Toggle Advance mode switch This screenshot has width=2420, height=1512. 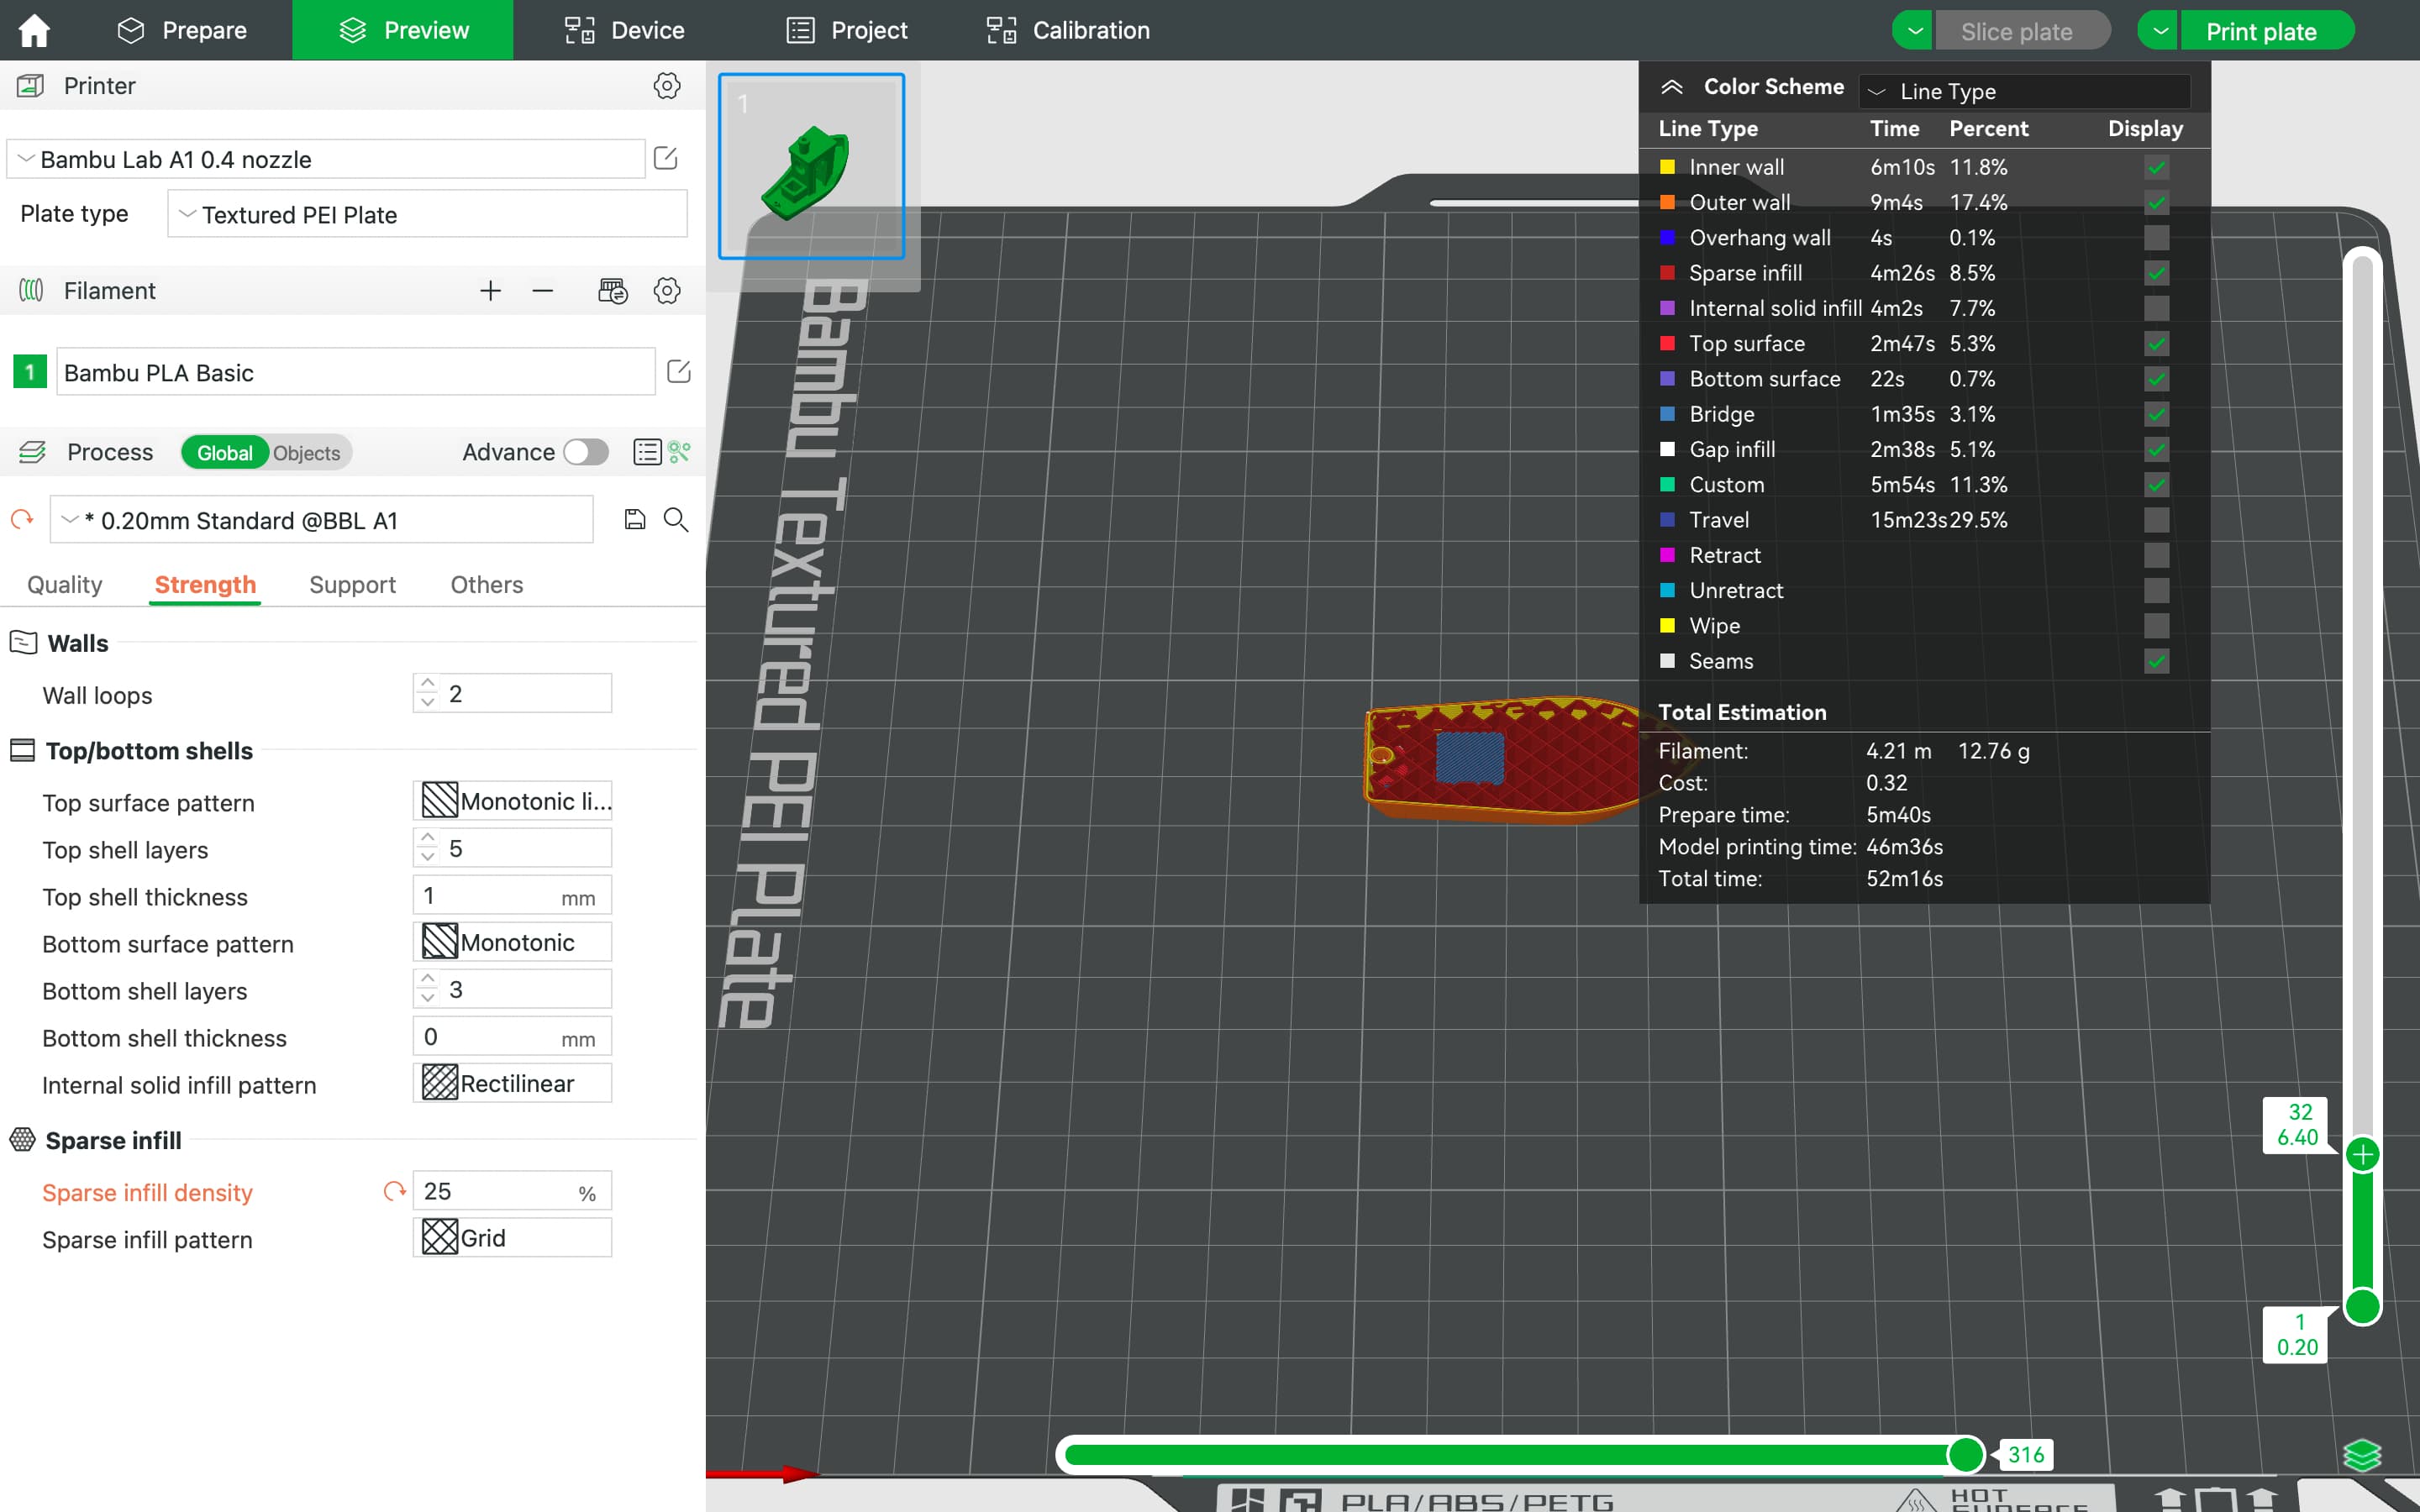point(586,452)
